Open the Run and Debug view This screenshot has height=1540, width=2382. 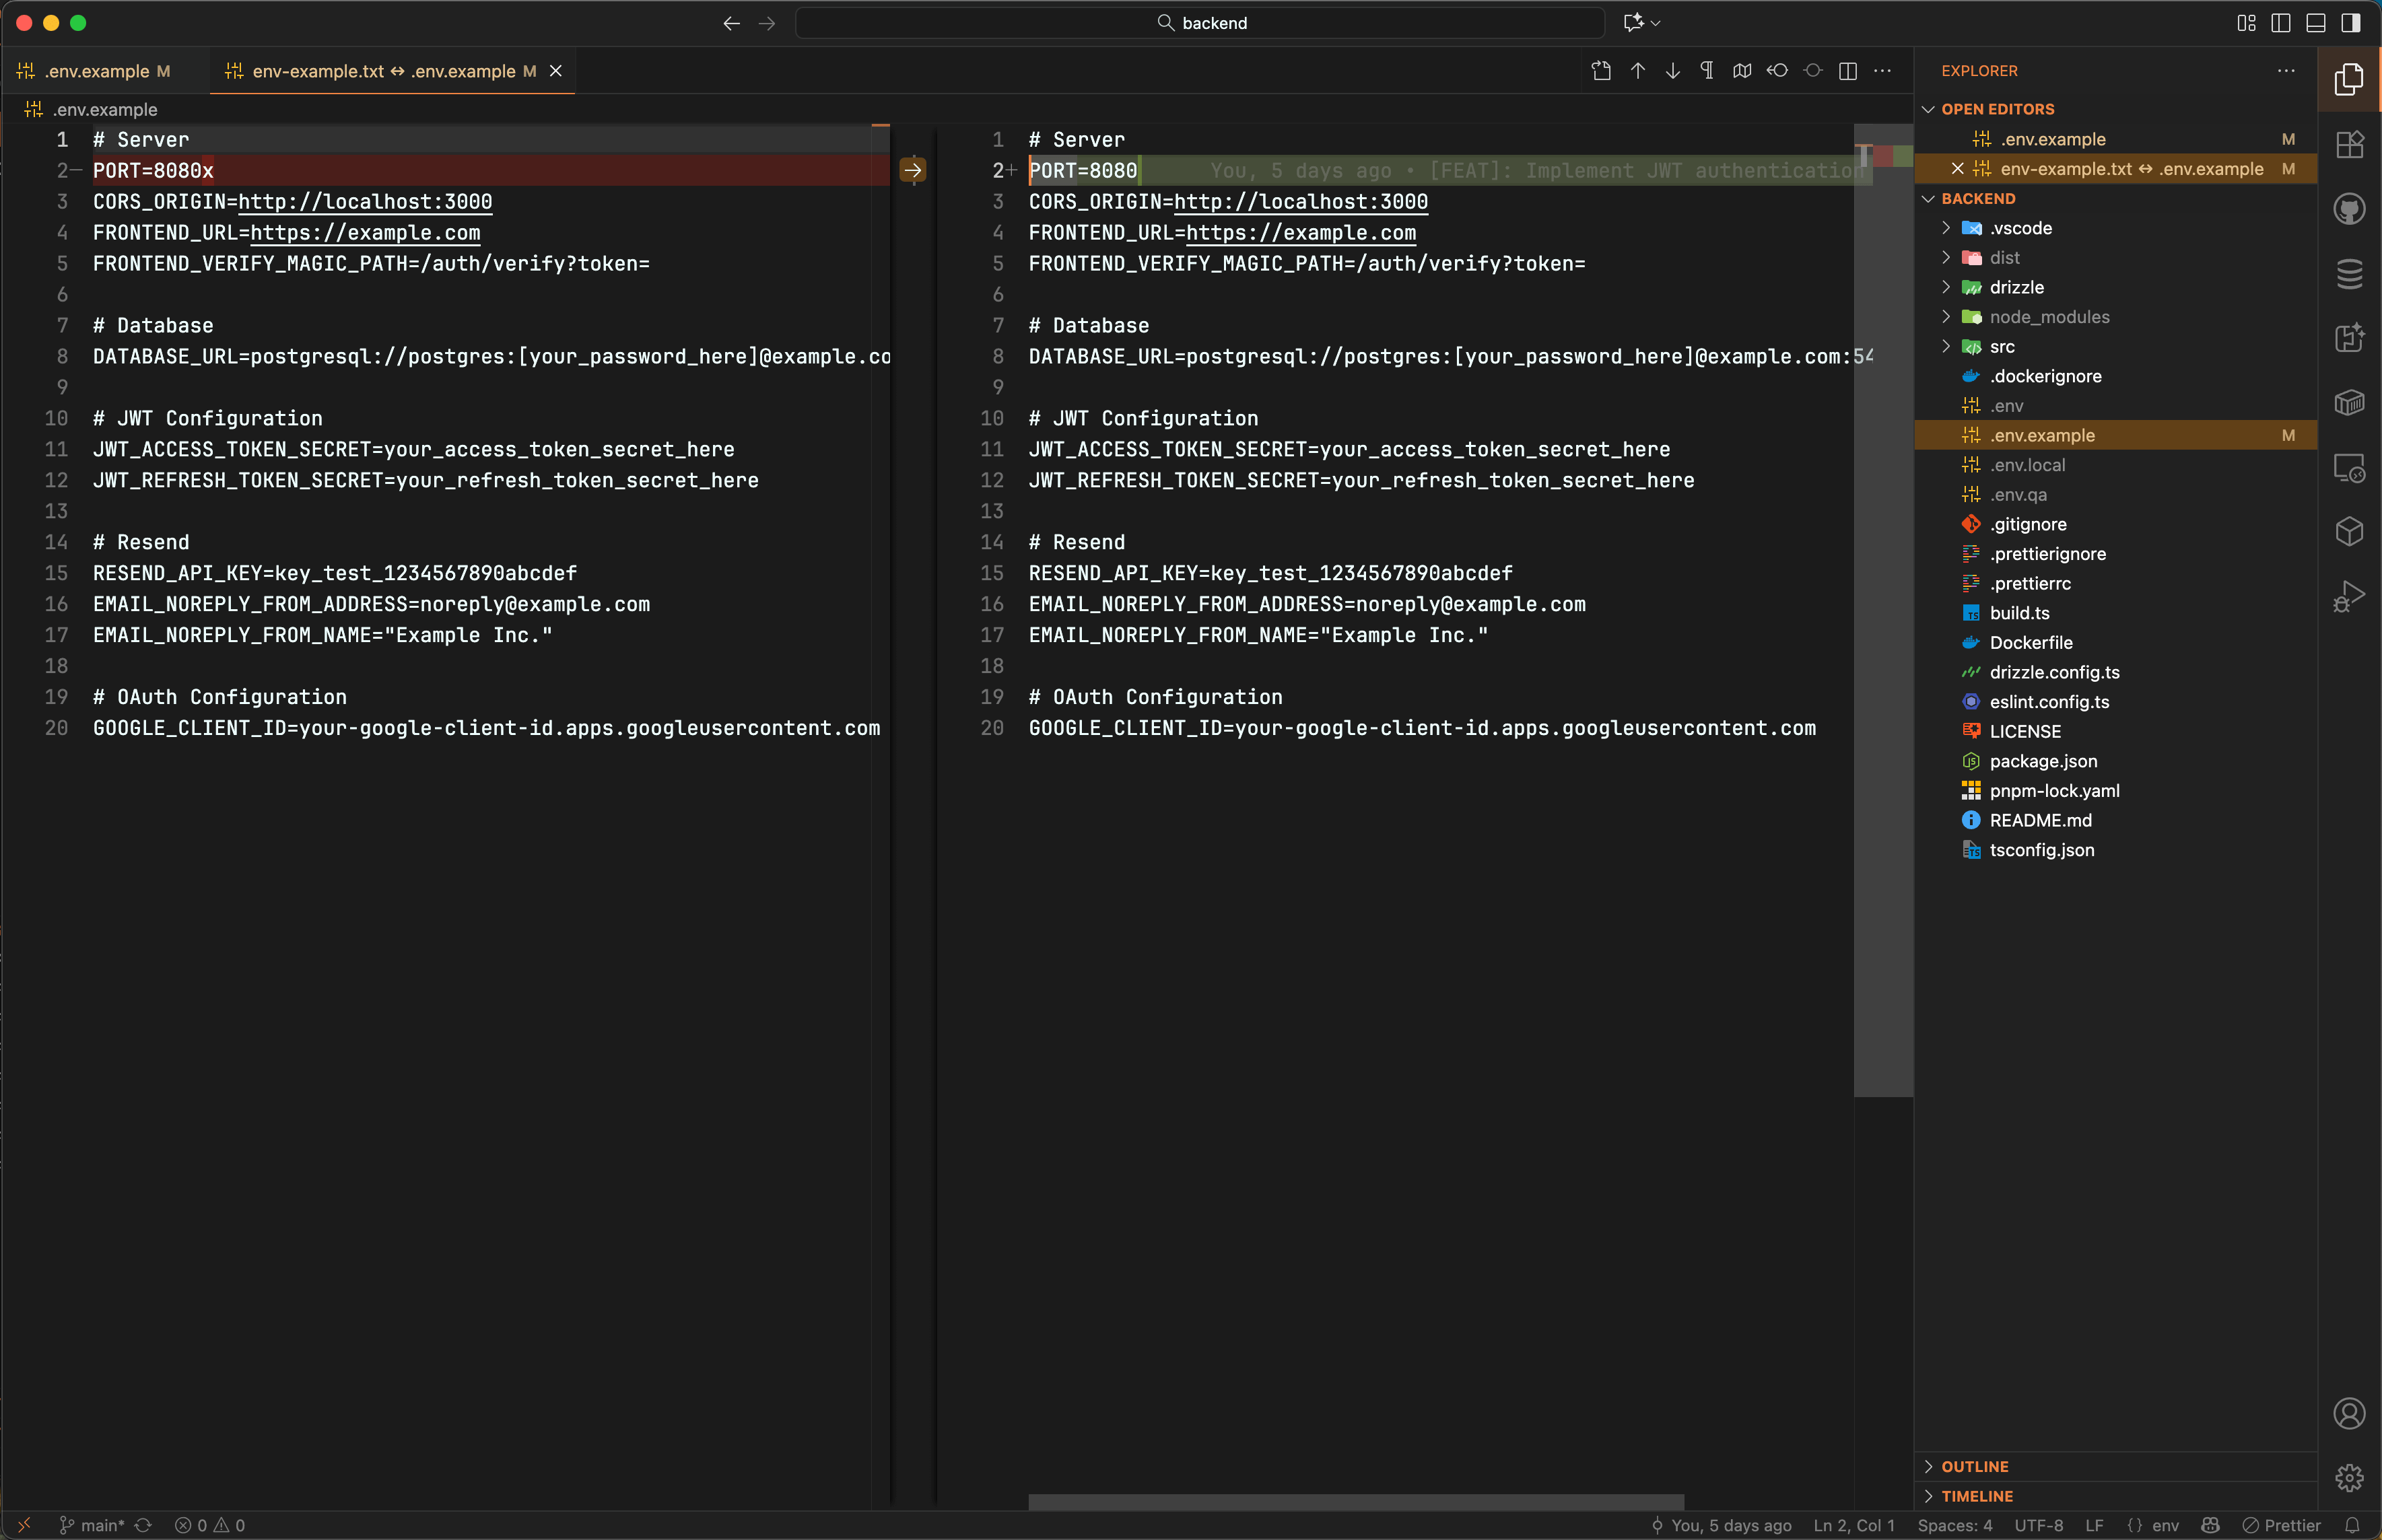[2348, 595]
